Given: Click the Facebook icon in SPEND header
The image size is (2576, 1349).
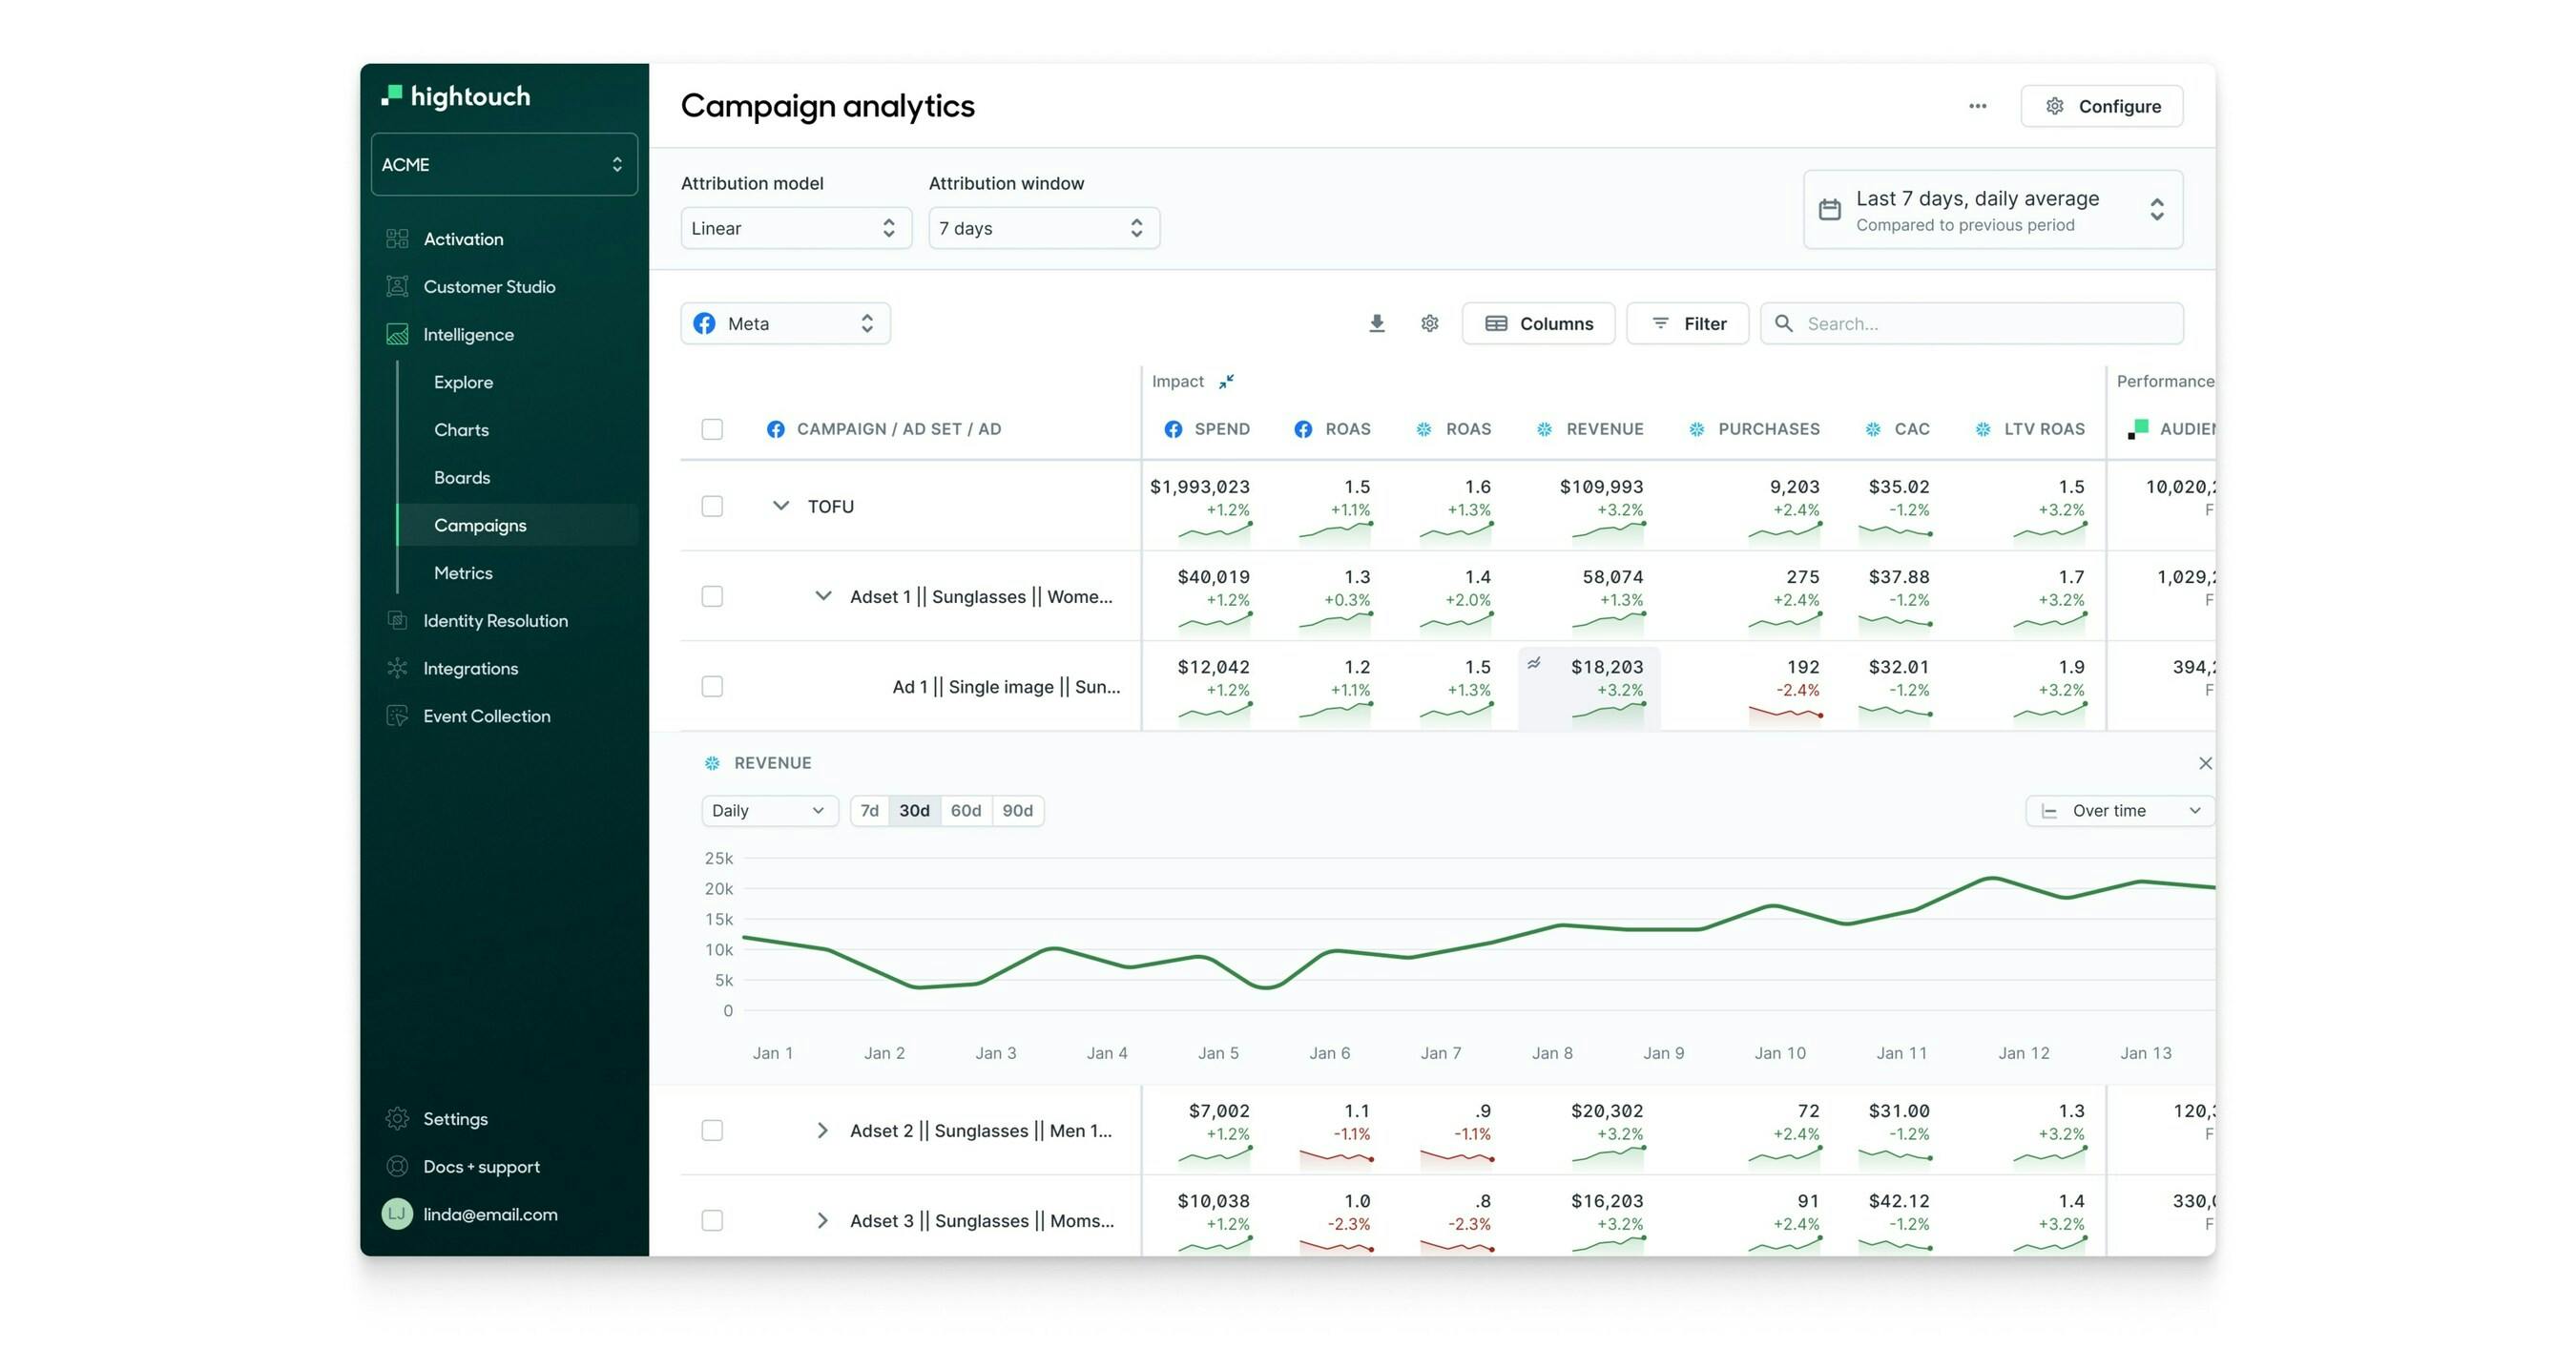Looking at the screenshot, I should pyautogui.click(x=1173, y=429).
